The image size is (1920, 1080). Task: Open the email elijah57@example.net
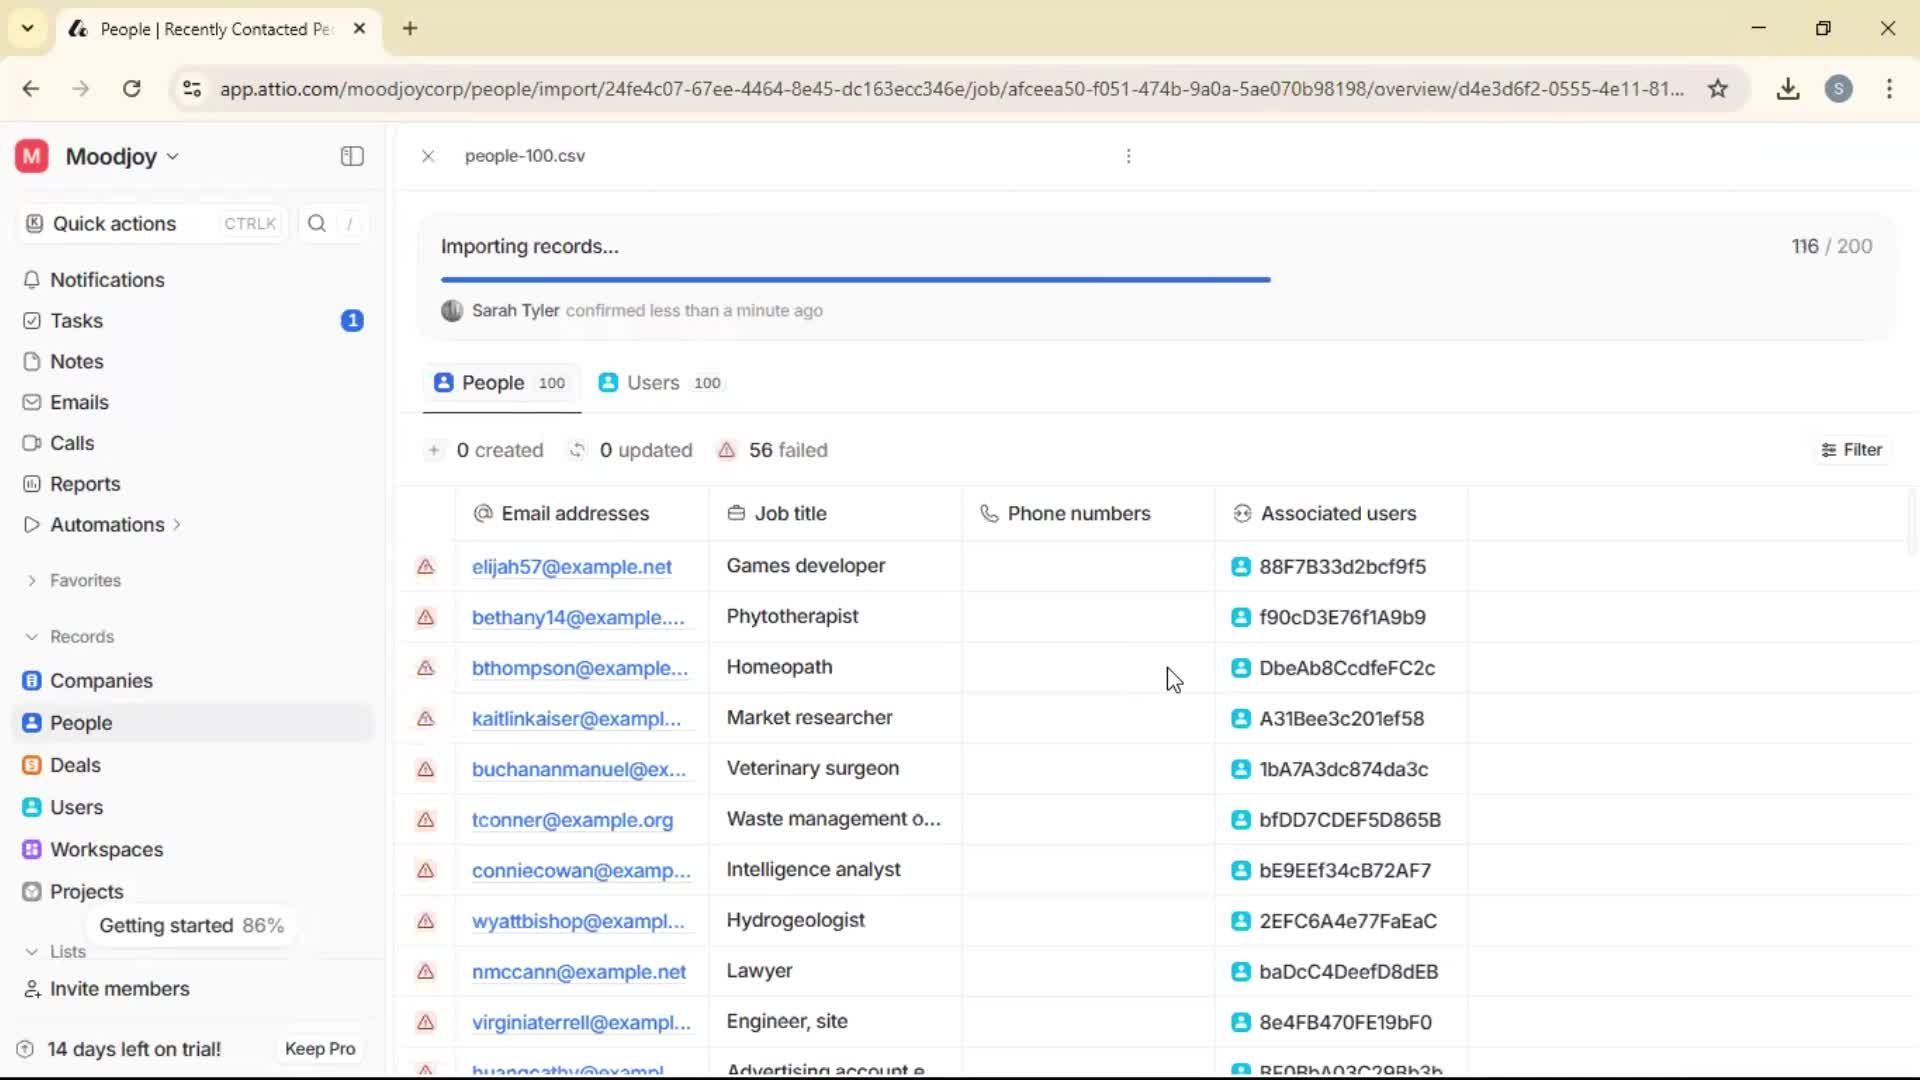[572, 566]
